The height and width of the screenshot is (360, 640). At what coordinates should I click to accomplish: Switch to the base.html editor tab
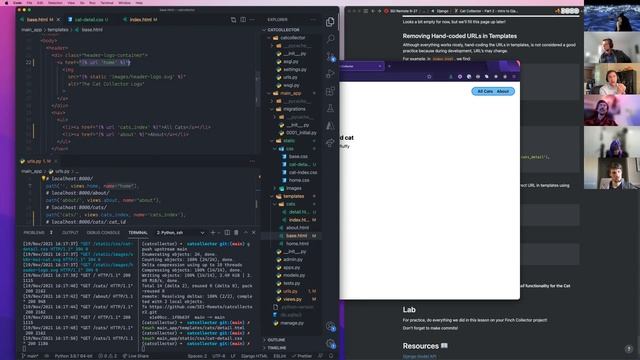click(x=38, y=20)
